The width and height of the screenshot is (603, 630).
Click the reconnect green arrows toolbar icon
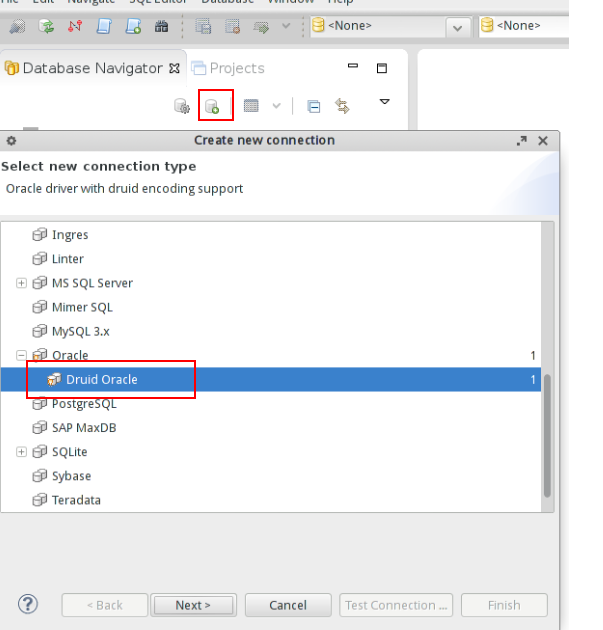point(46,27)
